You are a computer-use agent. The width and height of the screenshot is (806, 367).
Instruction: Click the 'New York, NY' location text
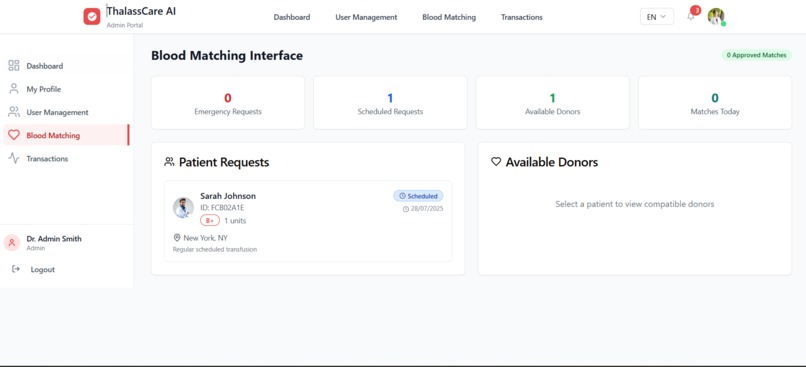pos(206,238)
